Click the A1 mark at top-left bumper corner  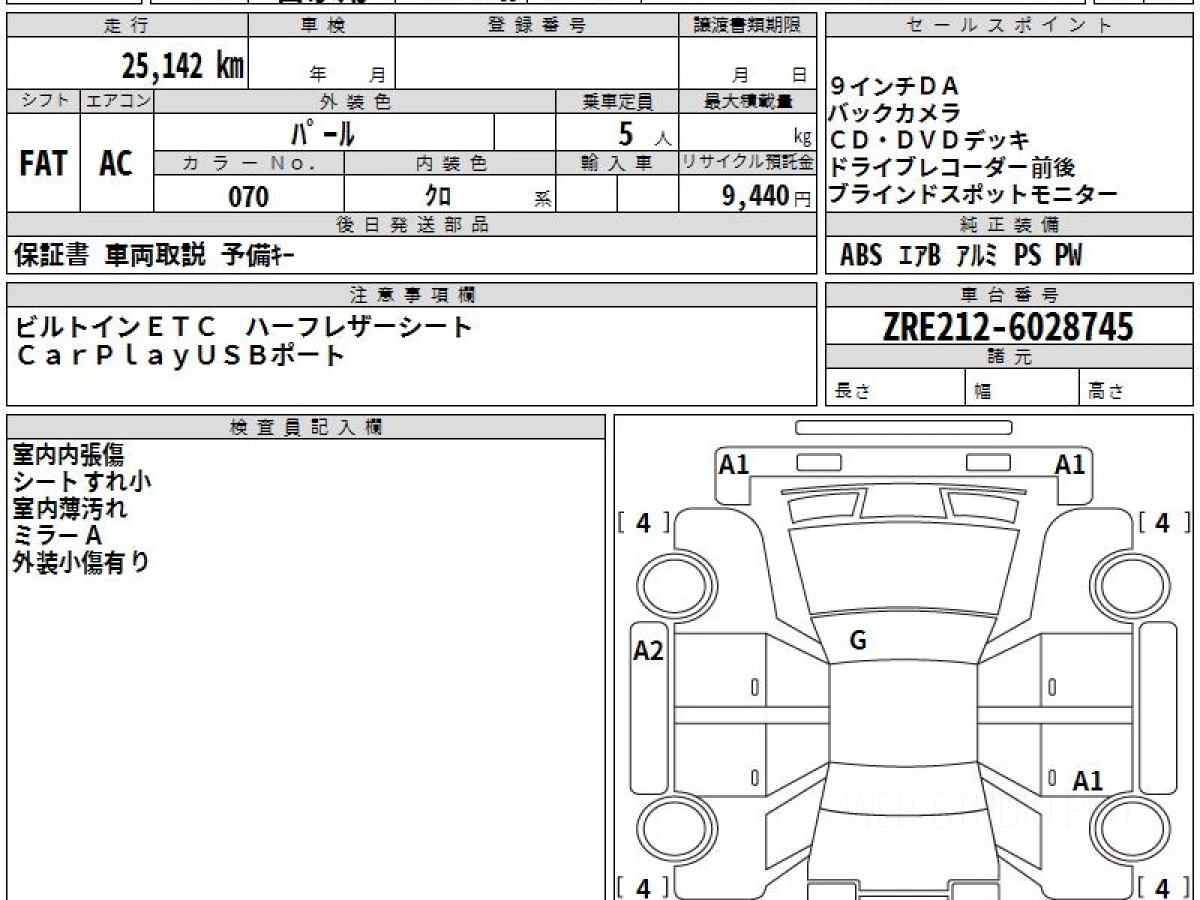[734, 464]
